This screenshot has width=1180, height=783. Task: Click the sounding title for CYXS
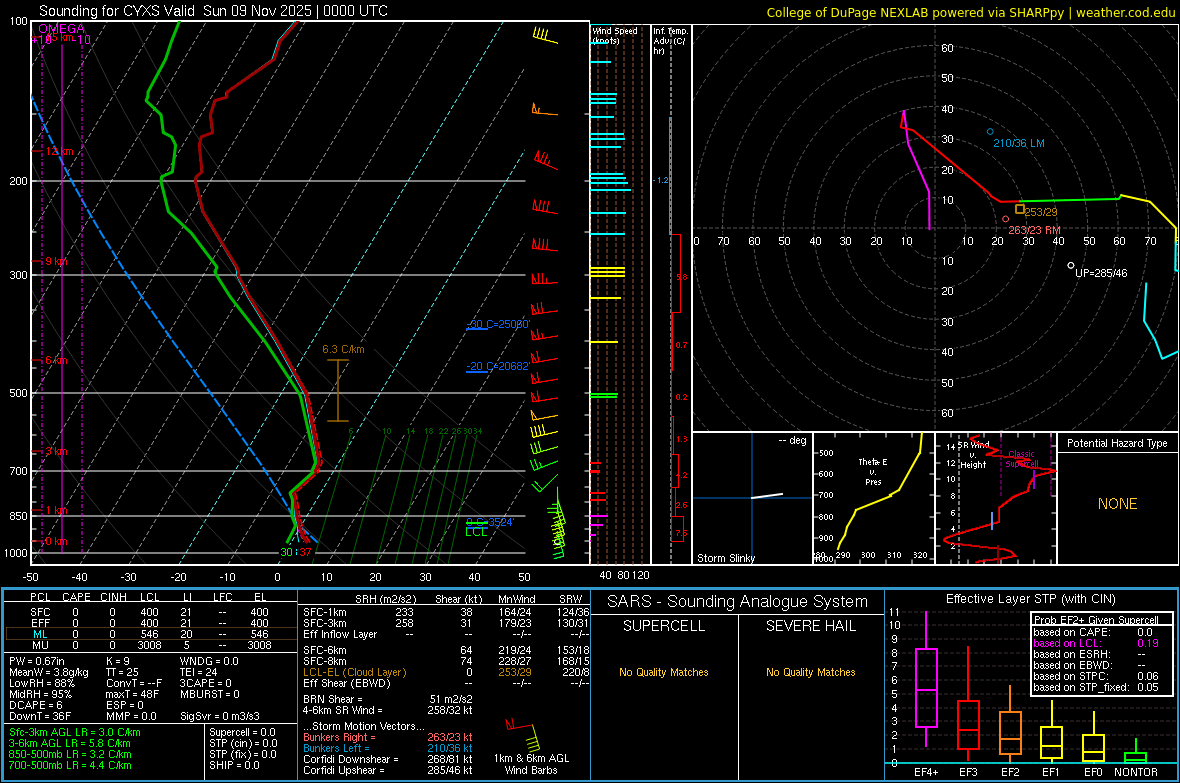(x=214, y=11)
